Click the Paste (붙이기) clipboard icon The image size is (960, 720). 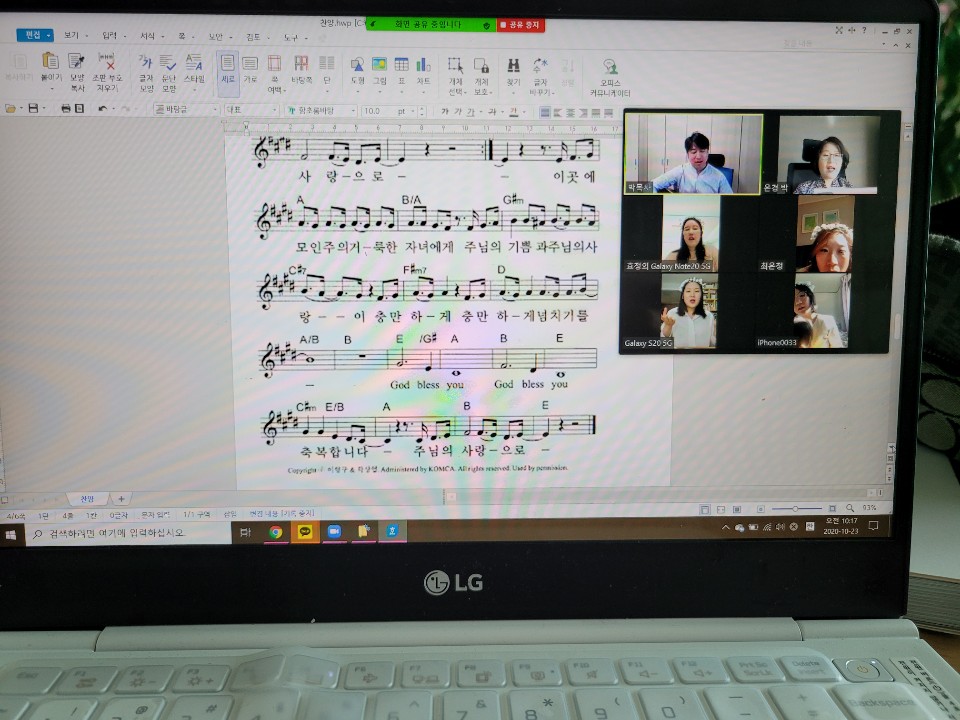50,61
